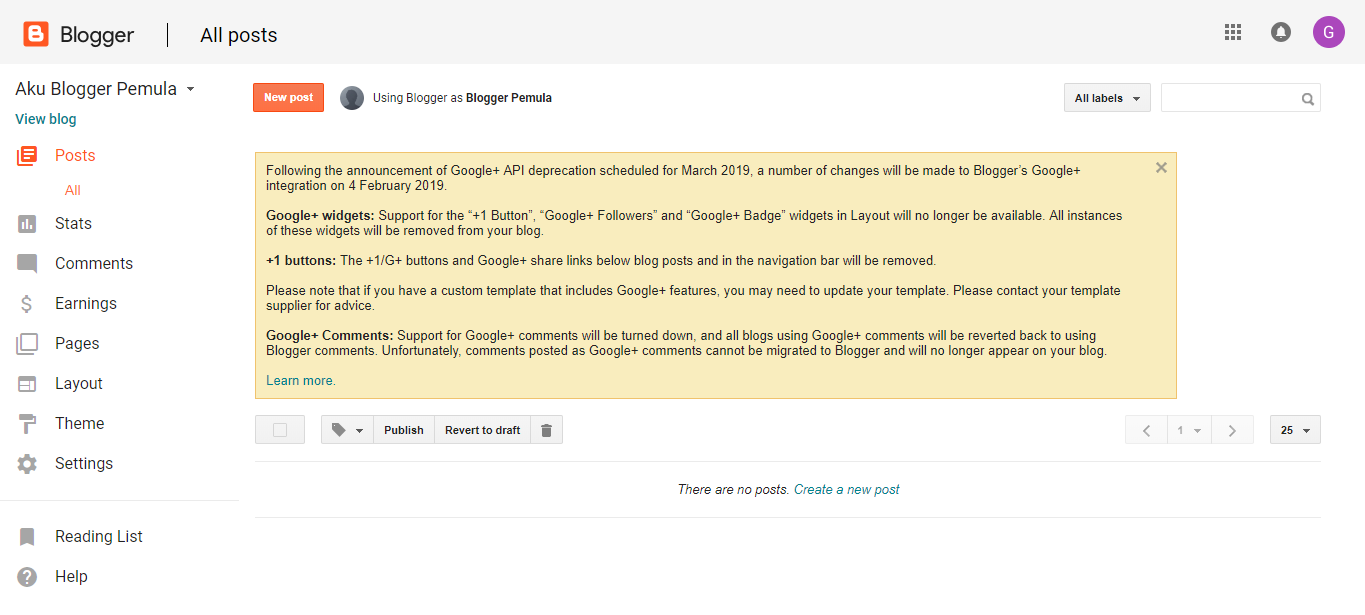Follow the Create a new post link
This screenshot has width=1365, height=615.
(x=846, y=490)
